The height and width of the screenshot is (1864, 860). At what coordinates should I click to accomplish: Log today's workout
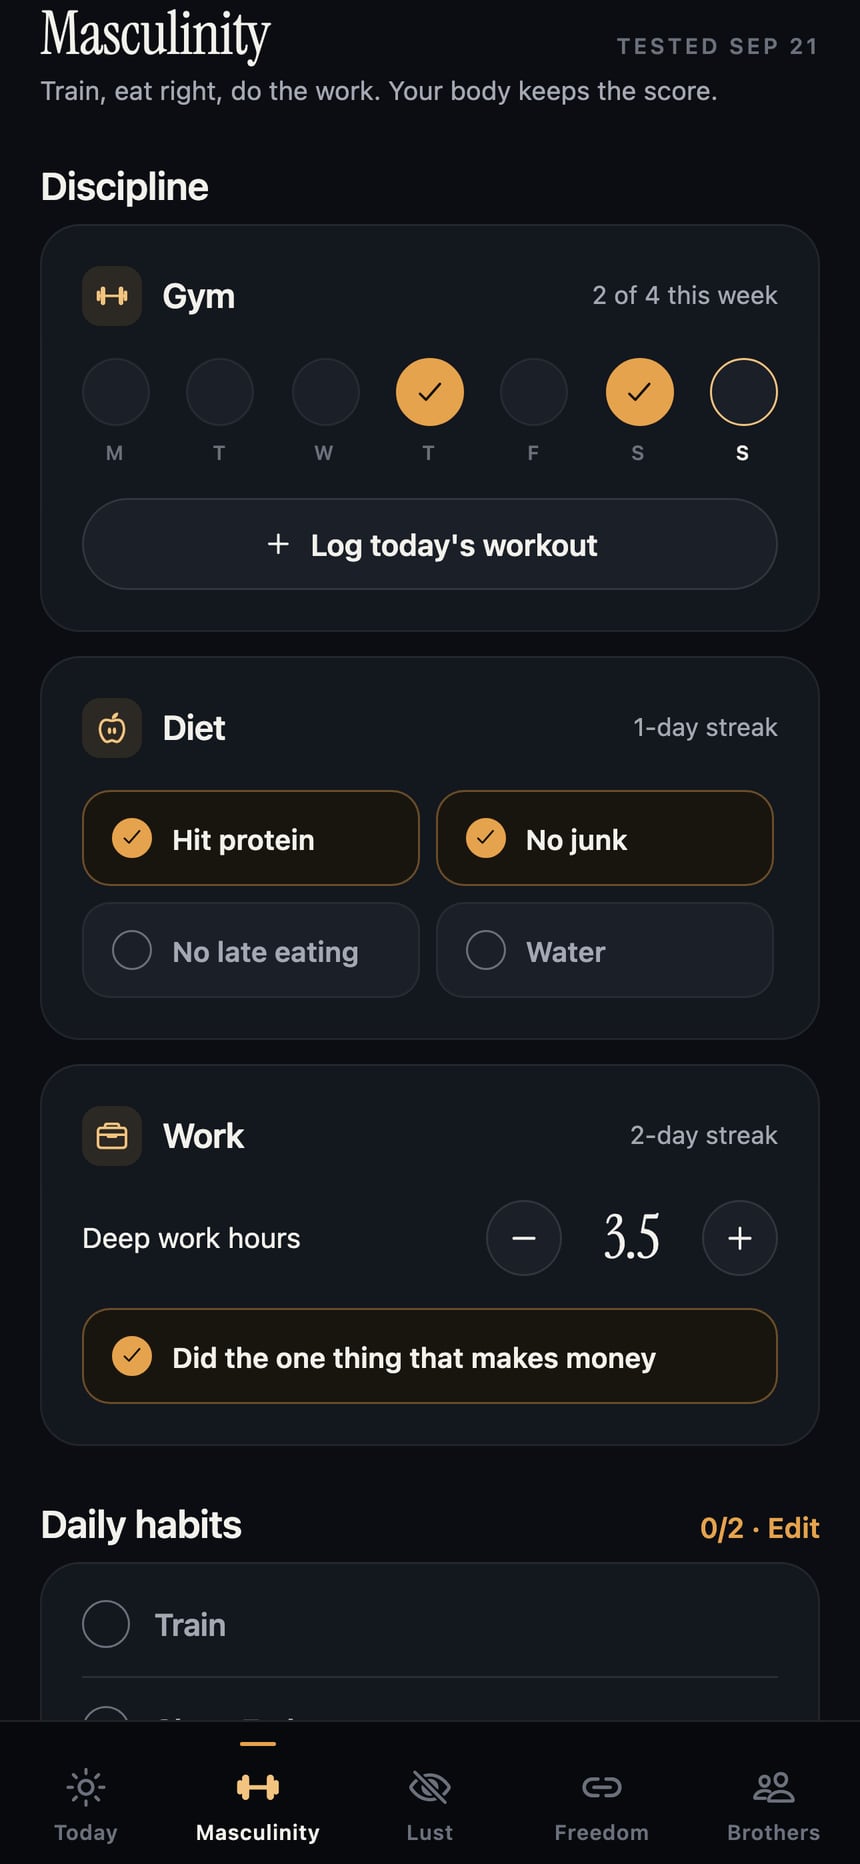pos(430,544)
